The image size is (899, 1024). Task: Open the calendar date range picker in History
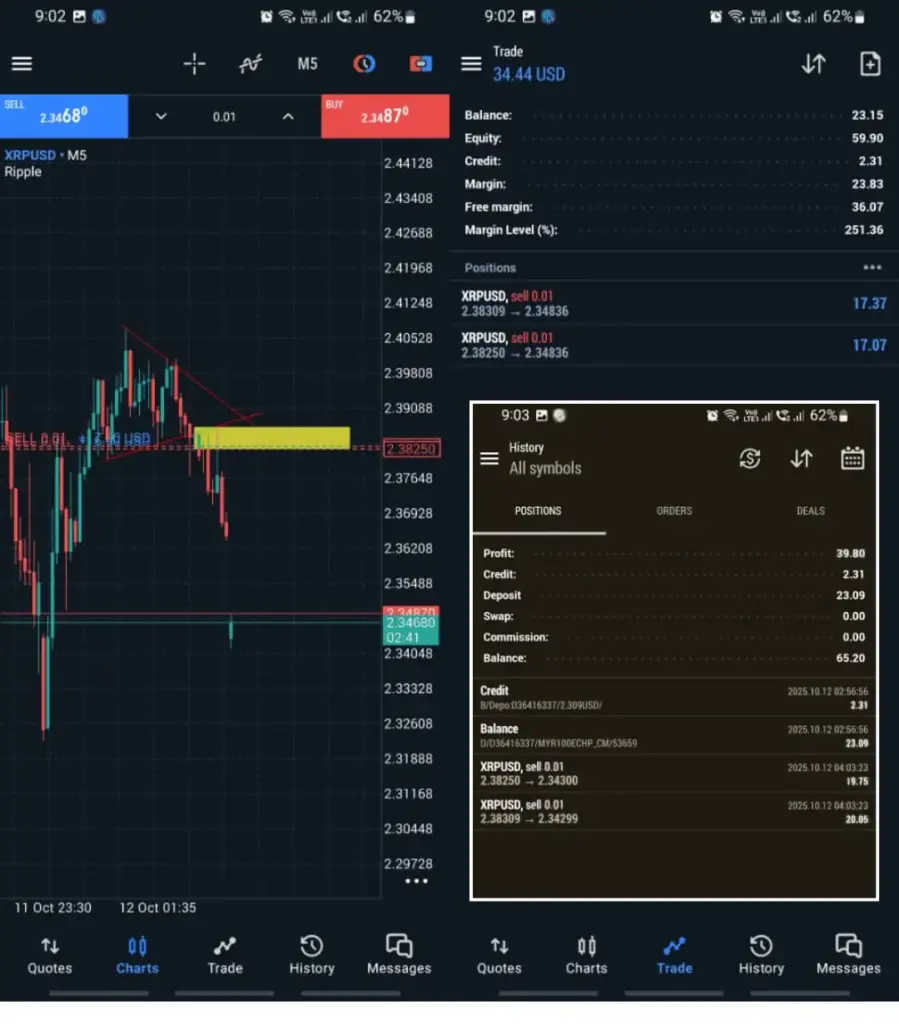pos(852,458)
